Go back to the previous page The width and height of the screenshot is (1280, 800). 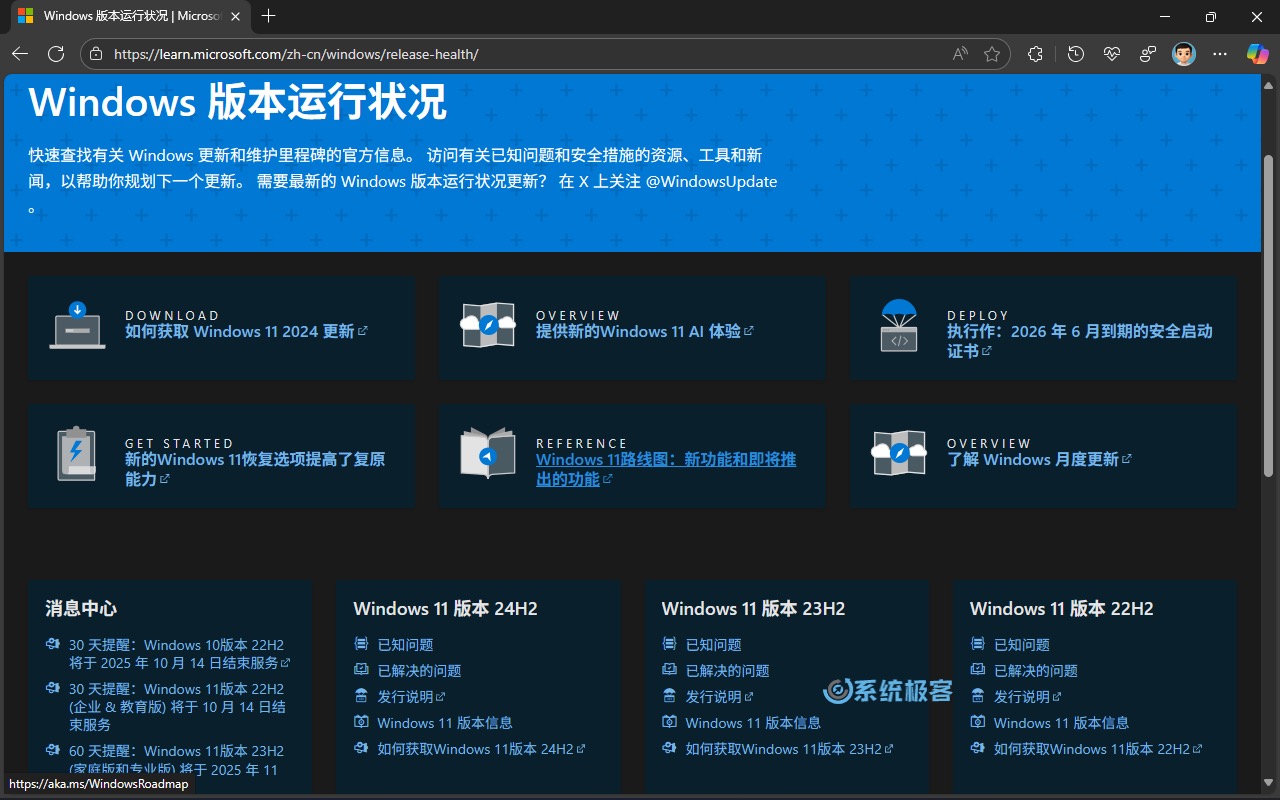(x=20, y=54)
